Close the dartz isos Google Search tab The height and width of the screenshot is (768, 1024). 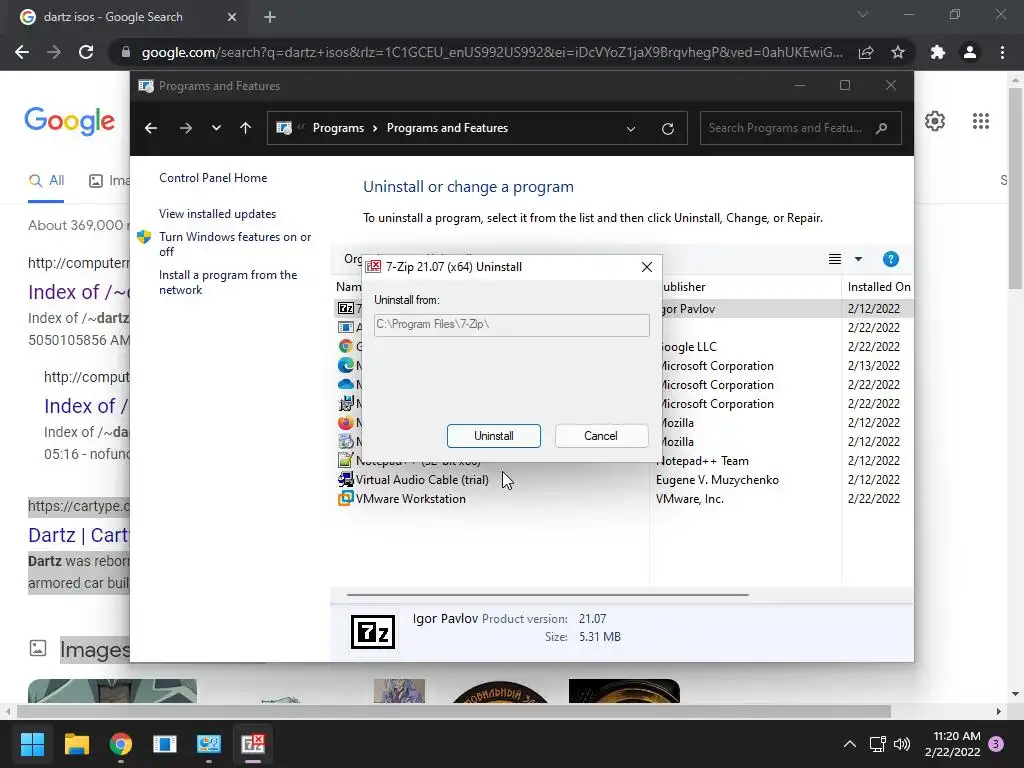pos(232,17)
